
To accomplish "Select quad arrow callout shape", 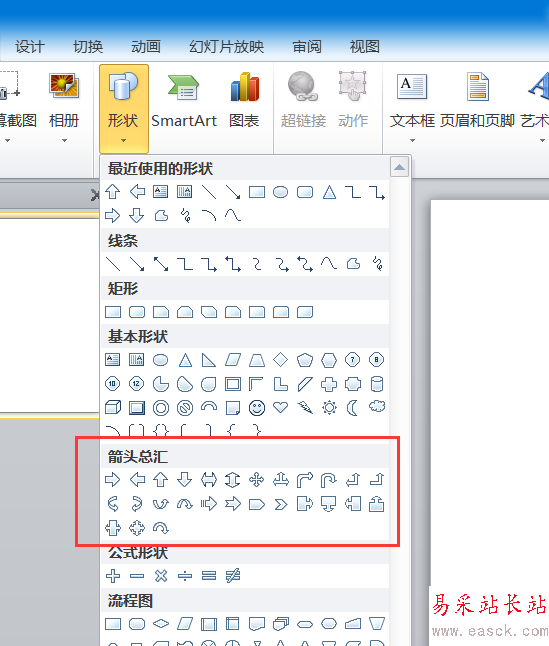I will (x=137, y=528).
